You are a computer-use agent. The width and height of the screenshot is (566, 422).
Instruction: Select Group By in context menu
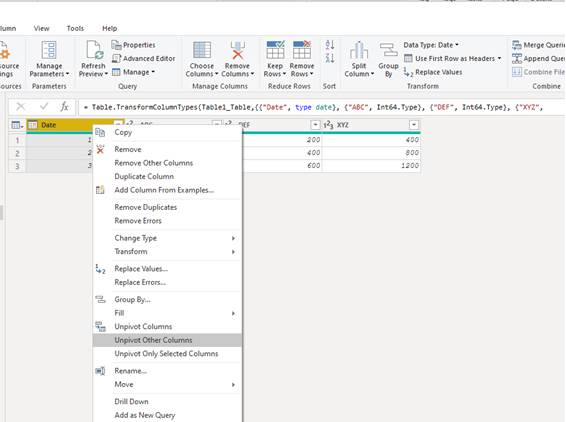[x=167, y=300]
